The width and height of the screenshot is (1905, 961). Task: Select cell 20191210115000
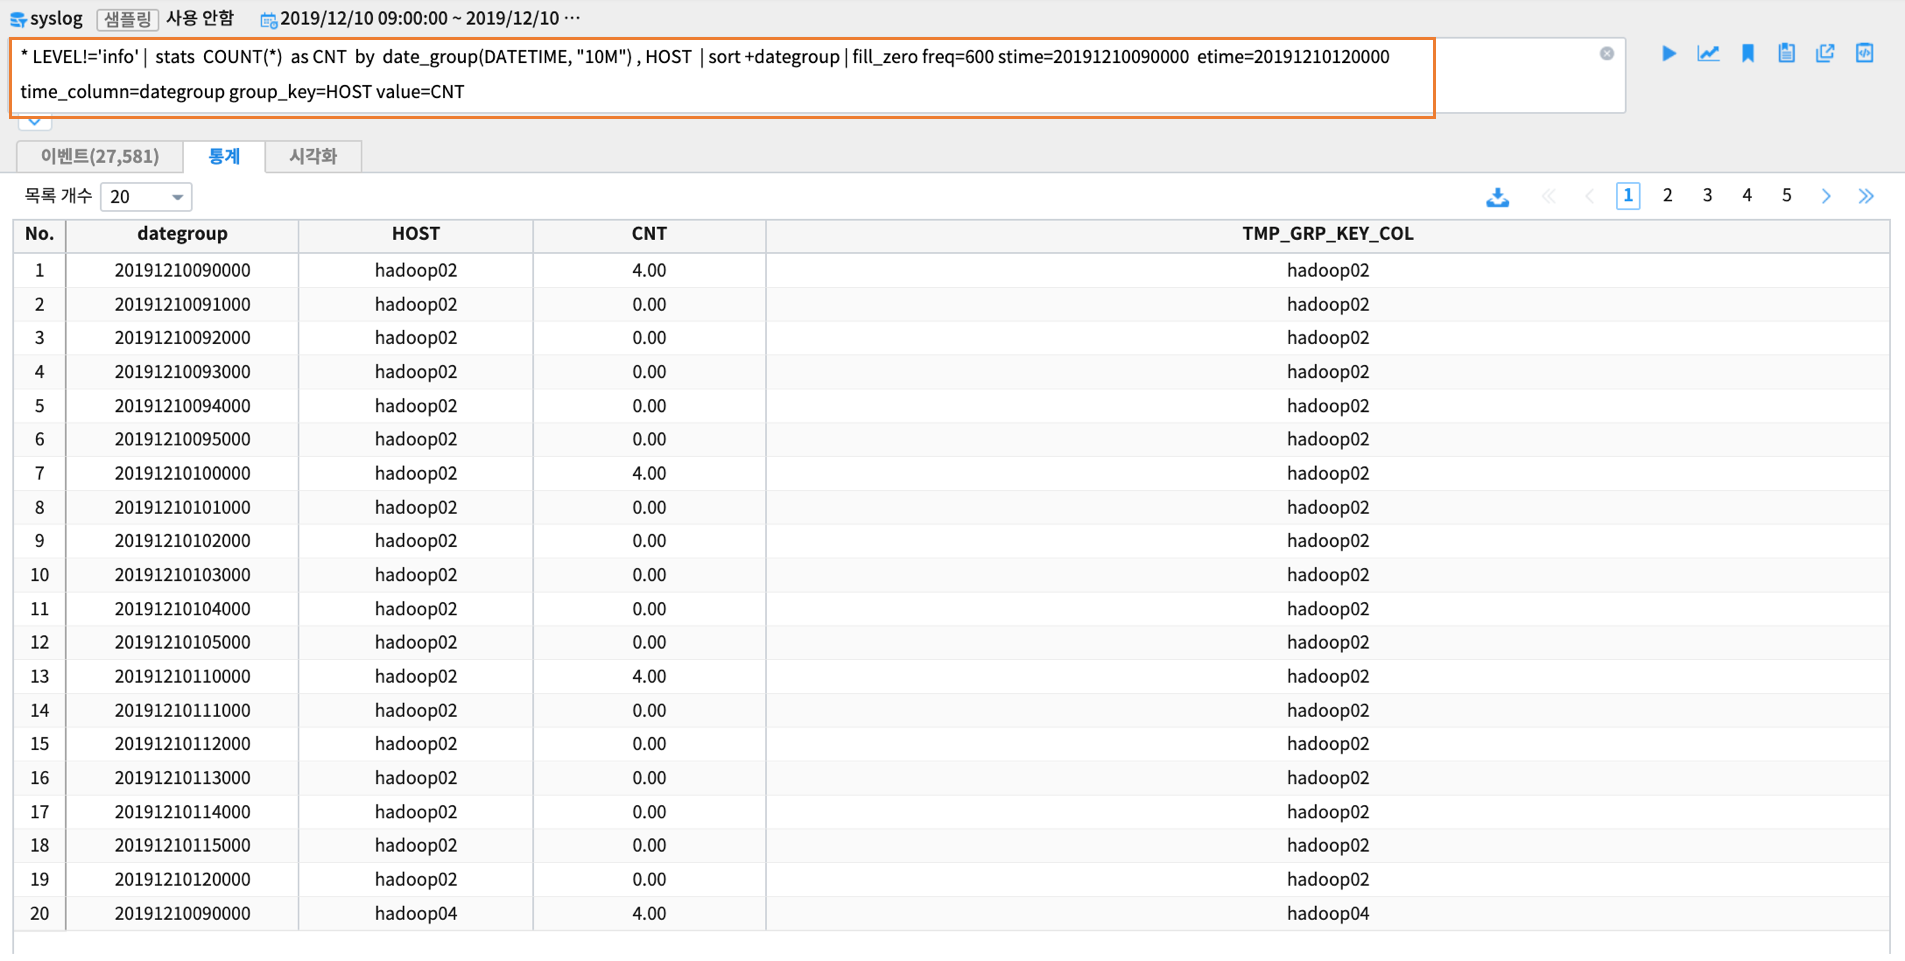(182, 846)
